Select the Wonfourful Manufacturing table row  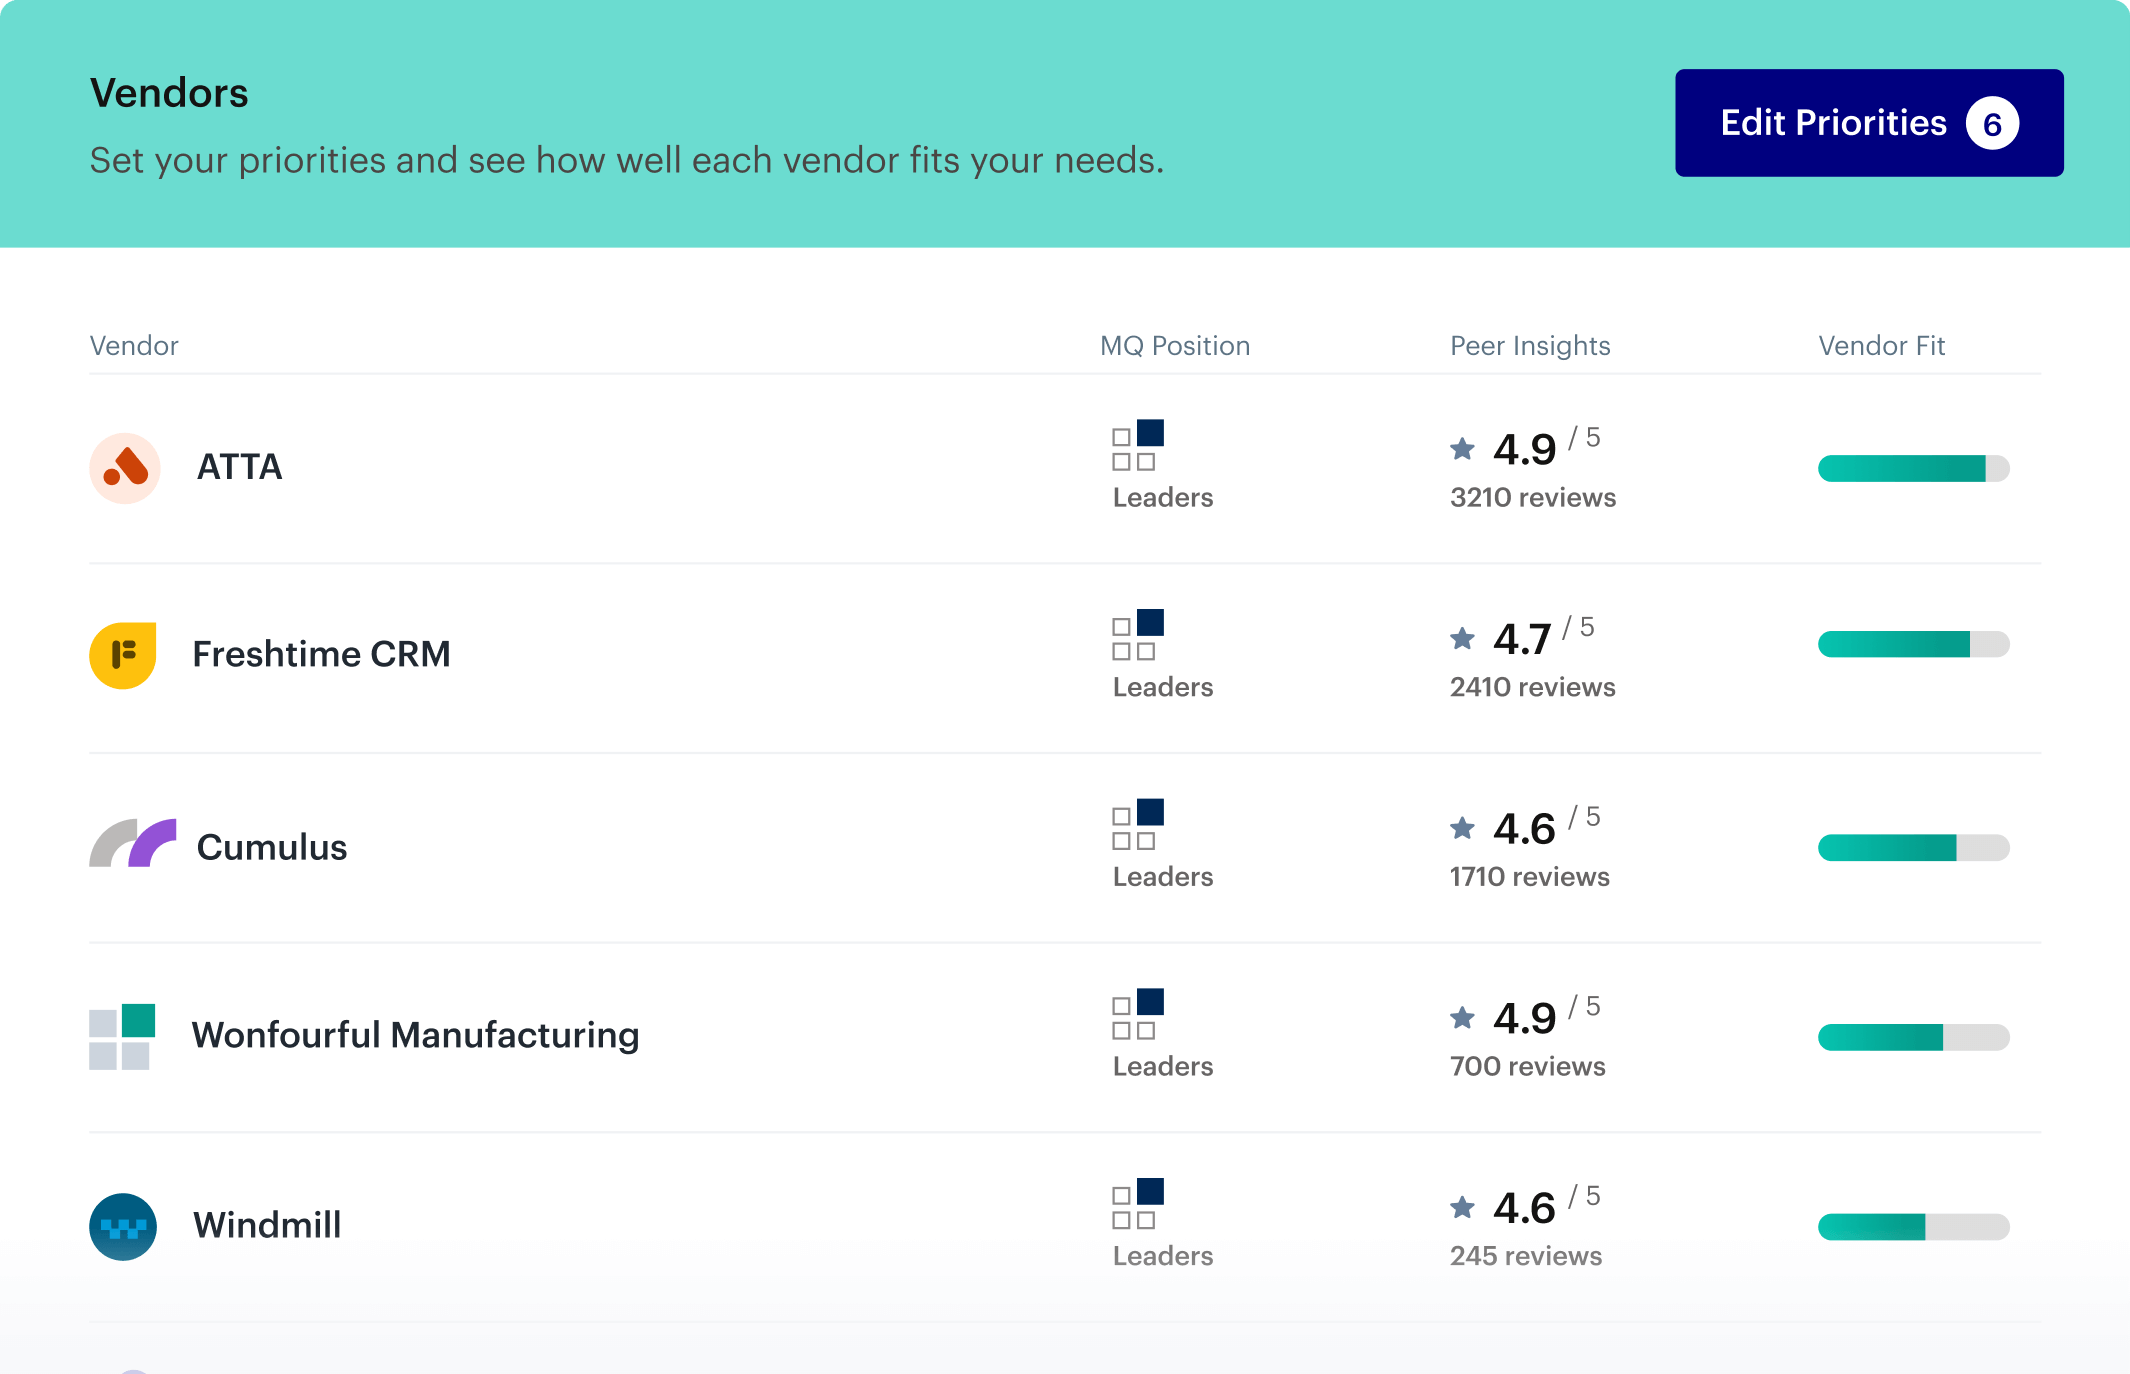point(1065,1037)
